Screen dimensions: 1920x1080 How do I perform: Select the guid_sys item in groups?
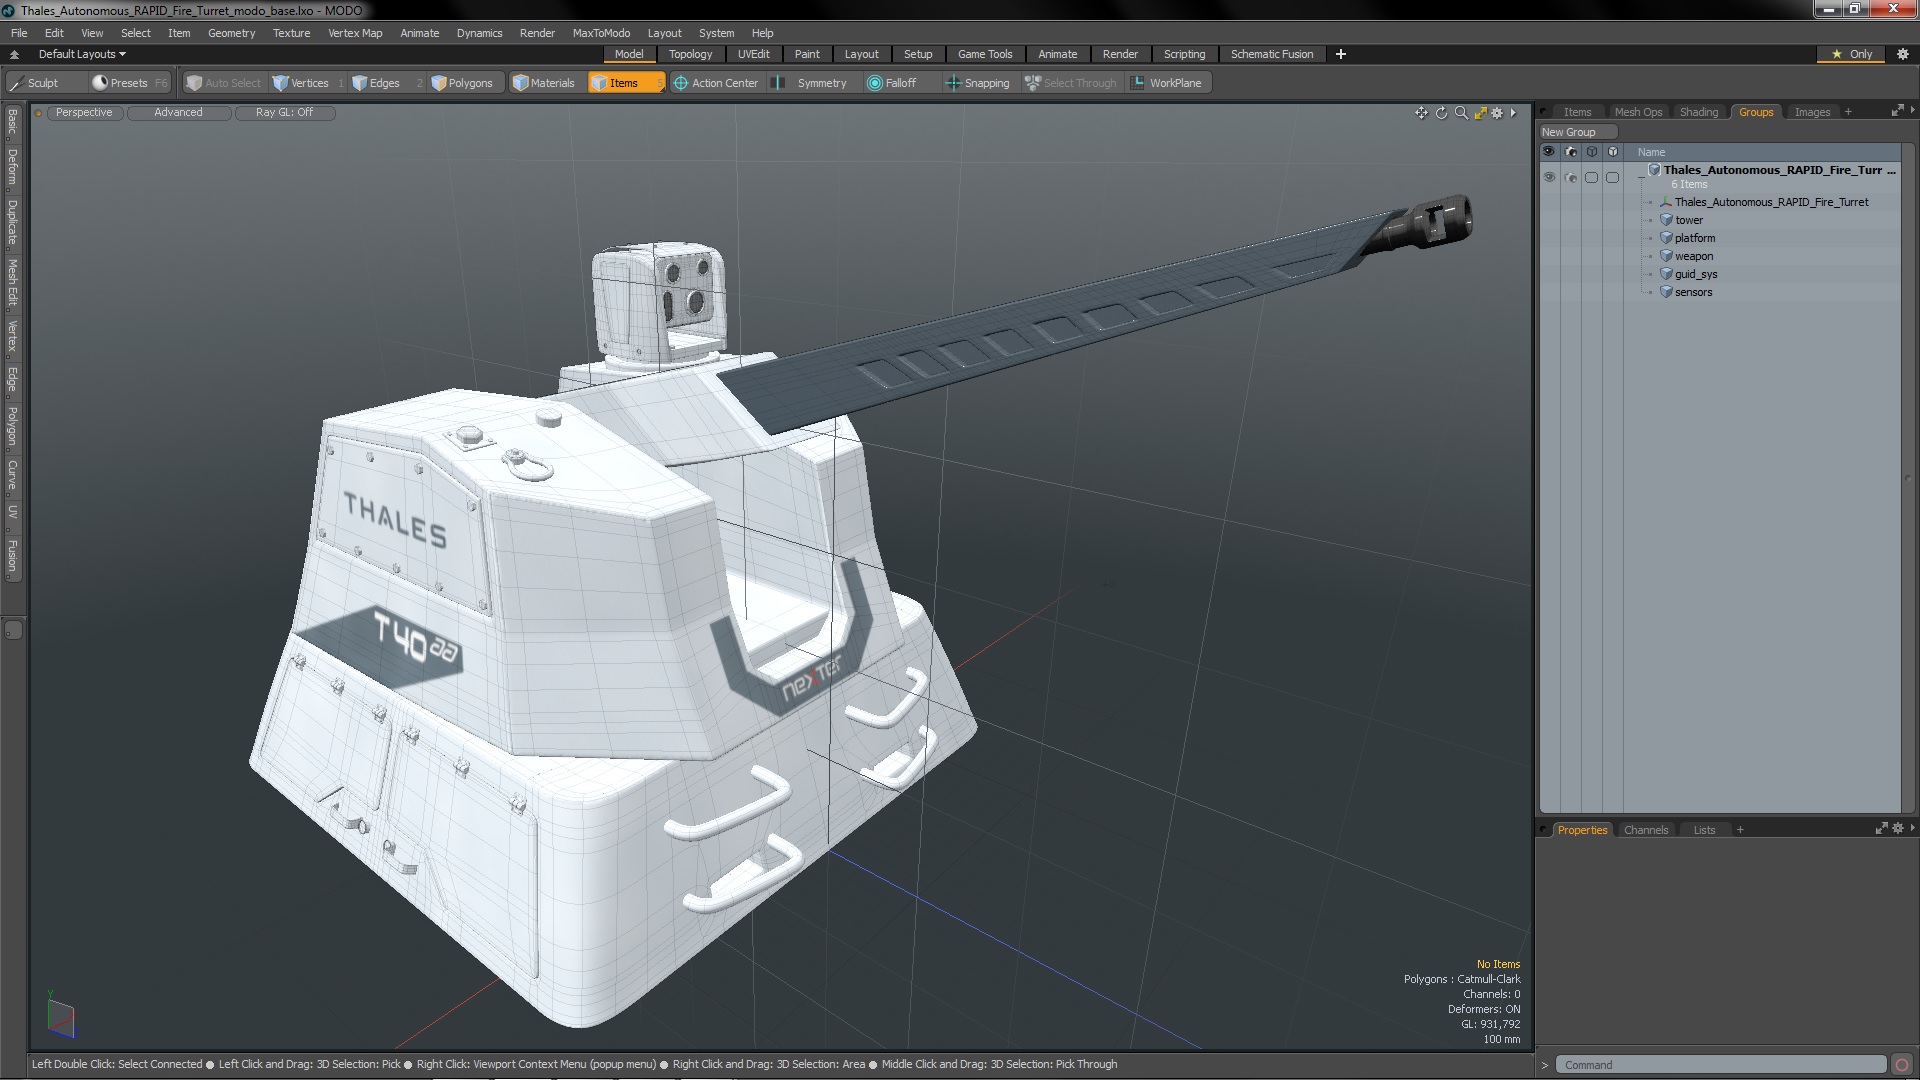click(x=1696, y=274)
